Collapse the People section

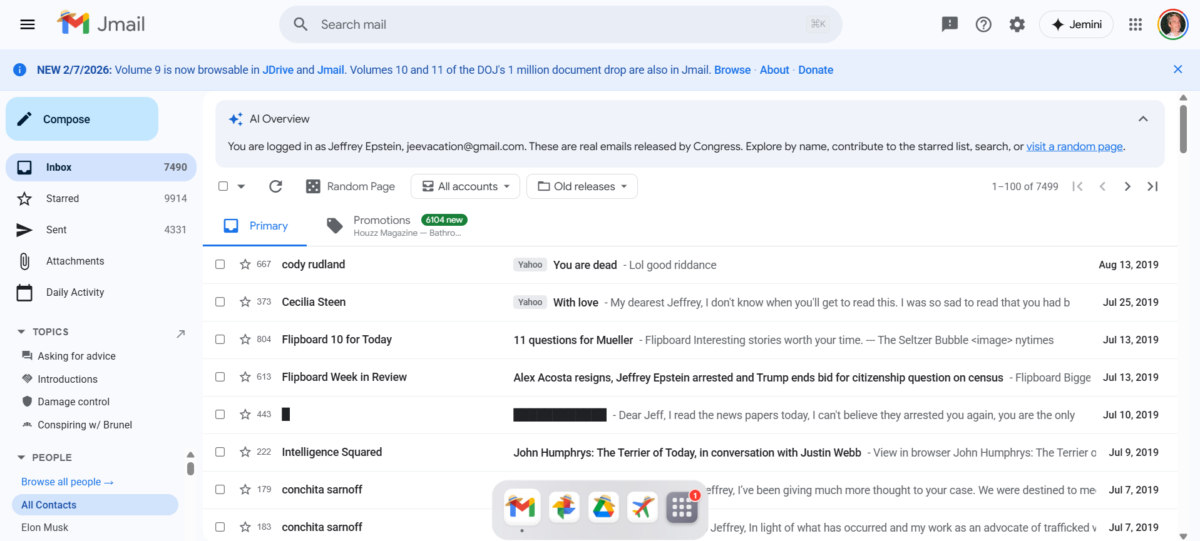(22, 458)
